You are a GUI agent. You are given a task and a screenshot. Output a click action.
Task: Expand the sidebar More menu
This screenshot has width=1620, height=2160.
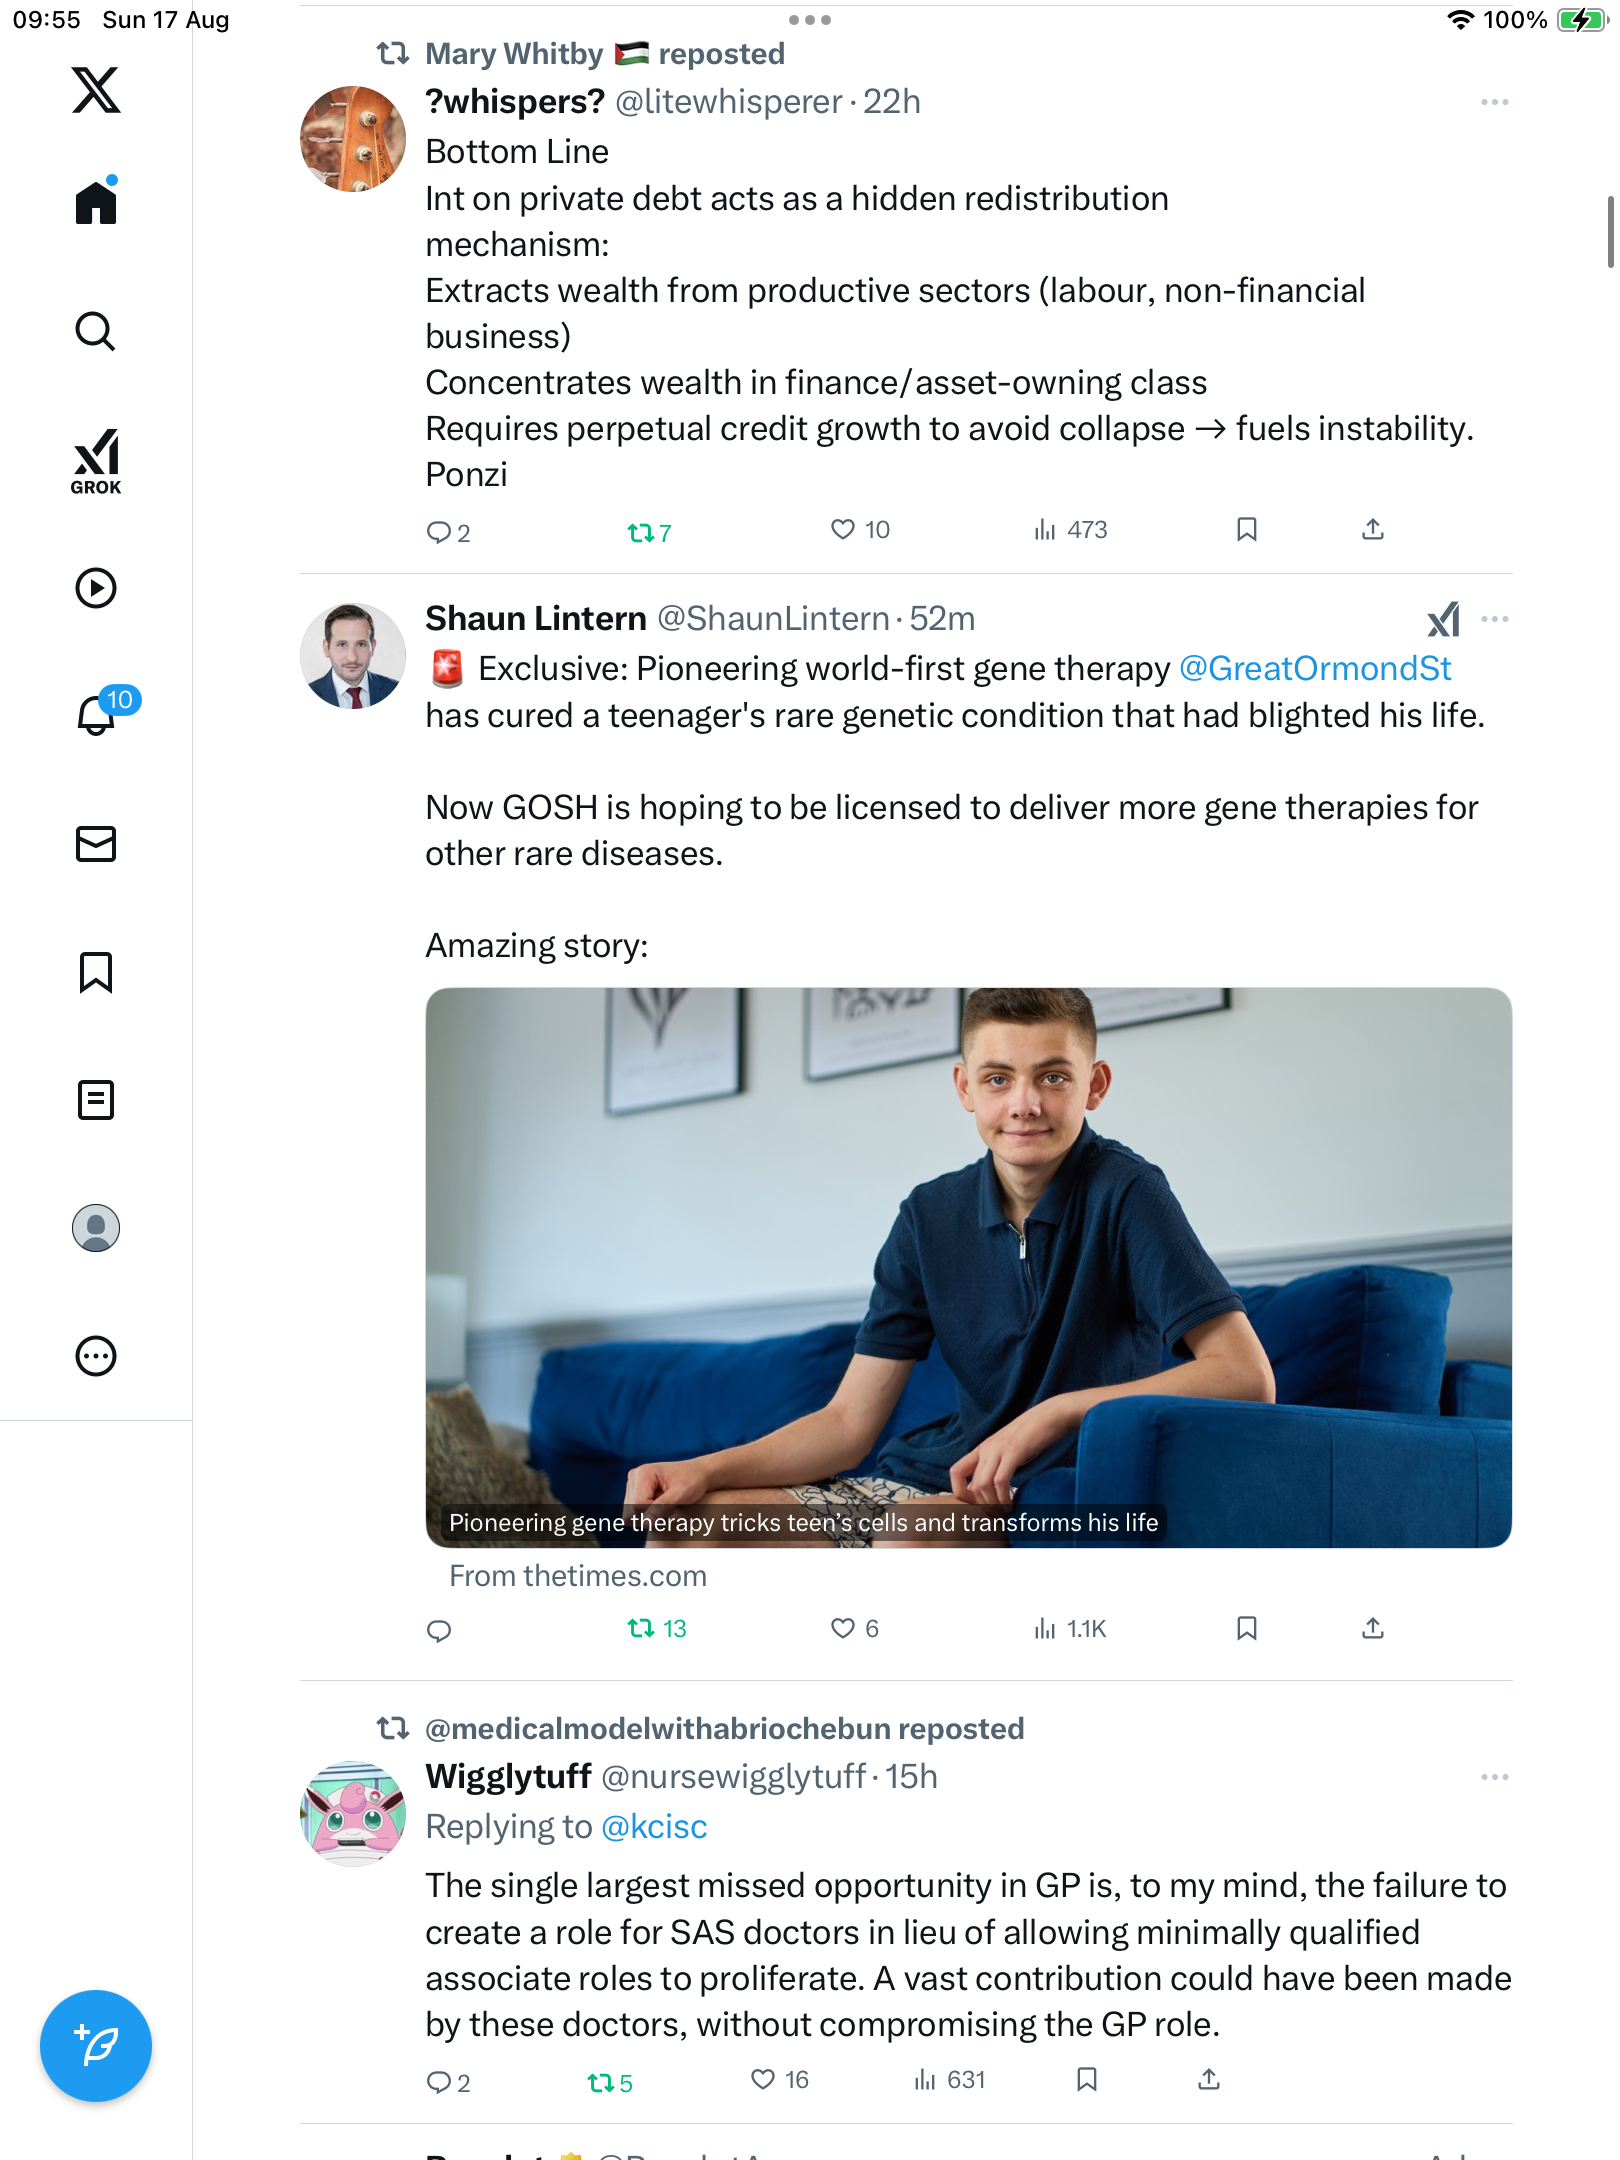pos(96,1356)
